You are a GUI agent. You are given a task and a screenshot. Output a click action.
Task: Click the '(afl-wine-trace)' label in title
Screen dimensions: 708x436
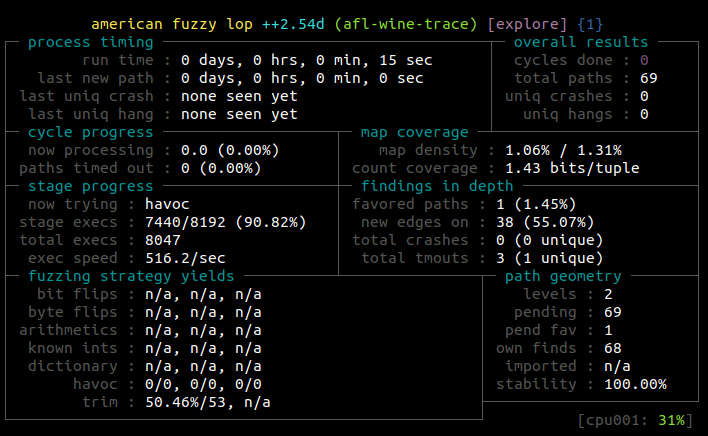[x=405, y=24]
